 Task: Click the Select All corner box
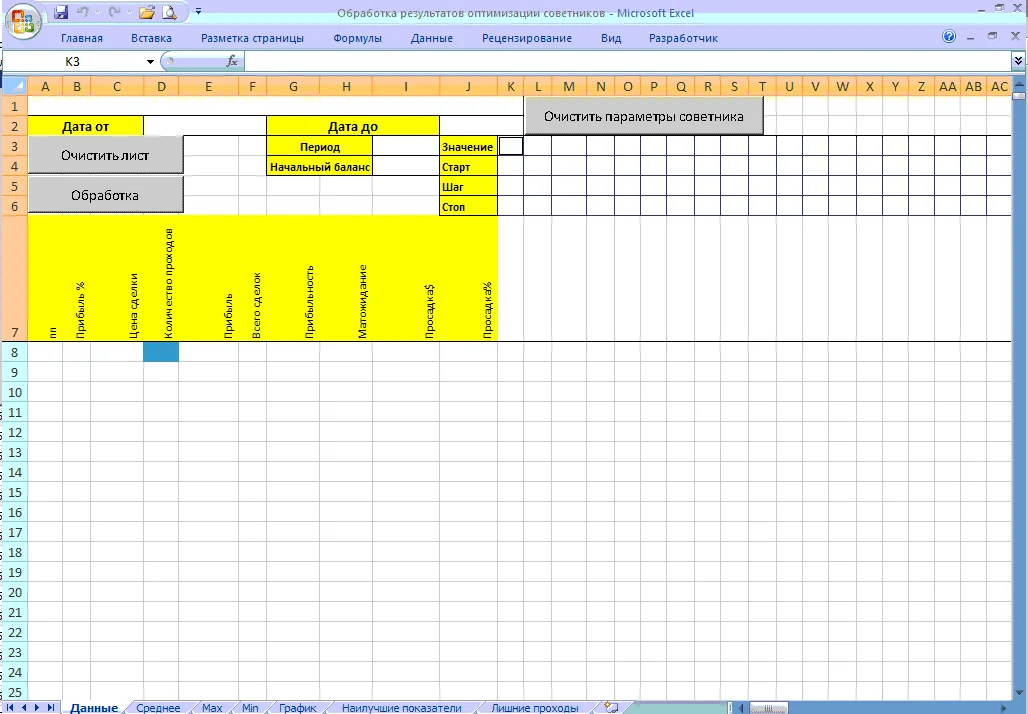click(15, 87)
